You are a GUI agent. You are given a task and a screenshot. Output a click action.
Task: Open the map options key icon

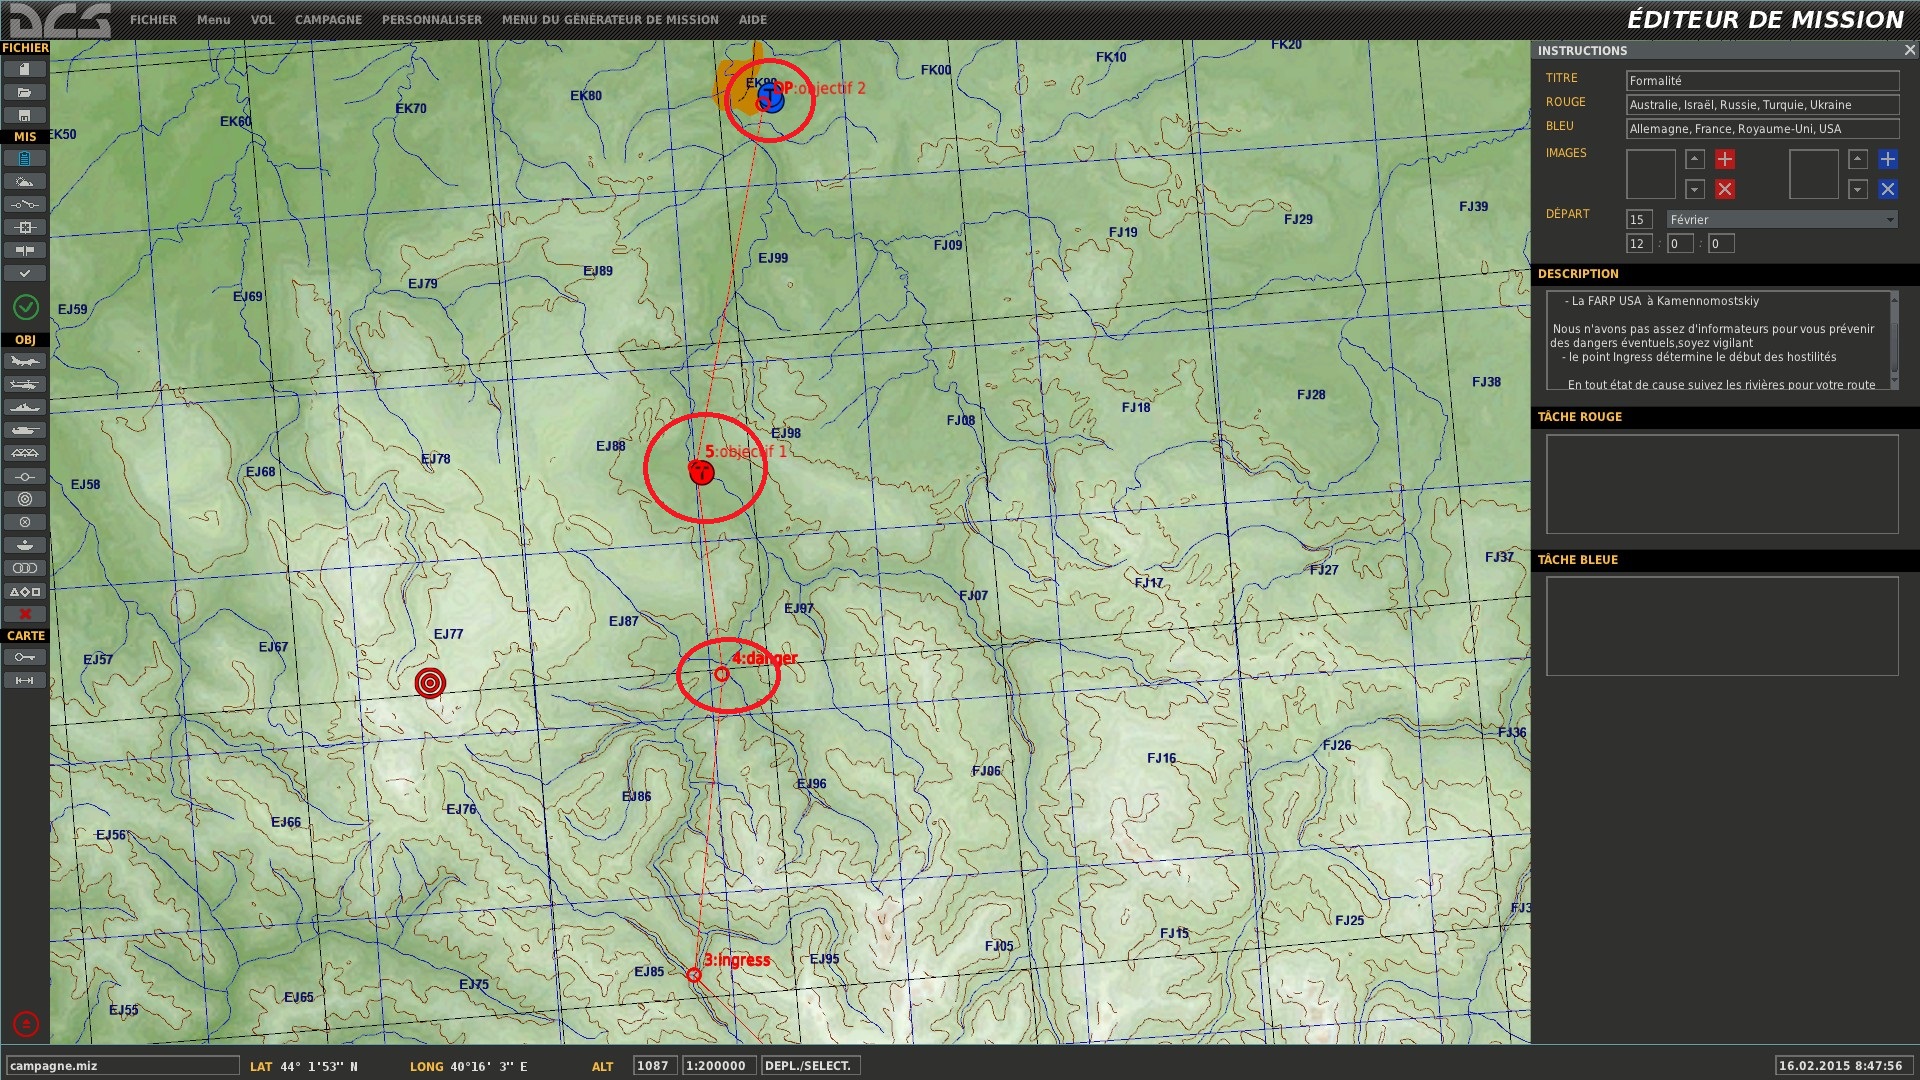[x=25, y=657]
